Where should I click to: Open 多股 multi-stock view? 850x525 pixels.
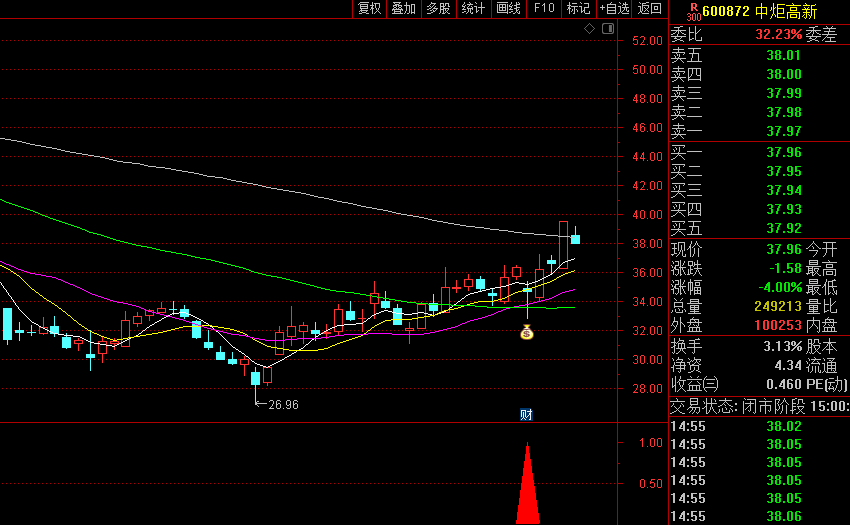[438, 9]
